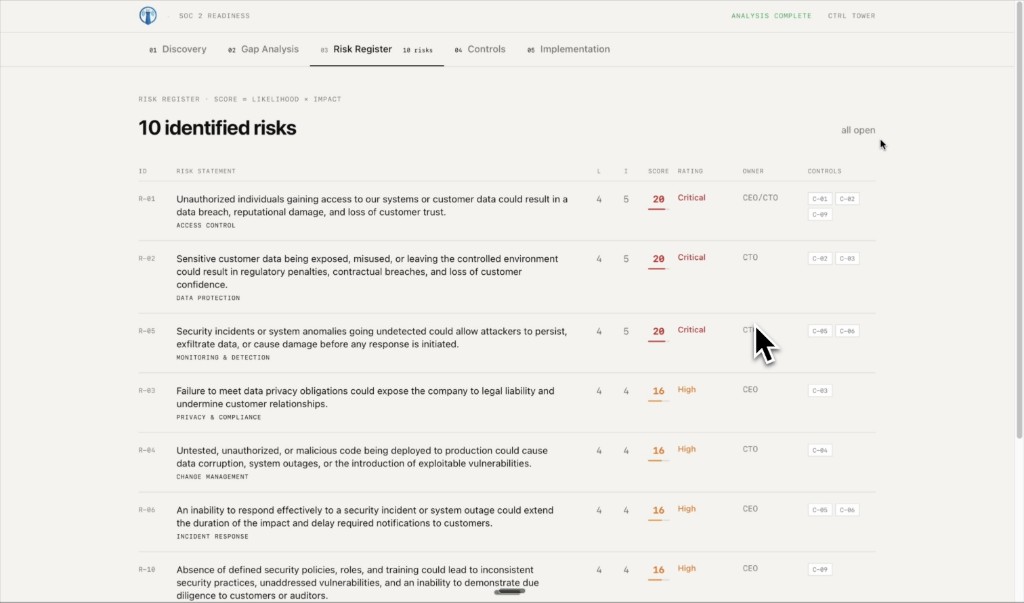Click the lighthouse logo icon in the header

pos(148,15)
